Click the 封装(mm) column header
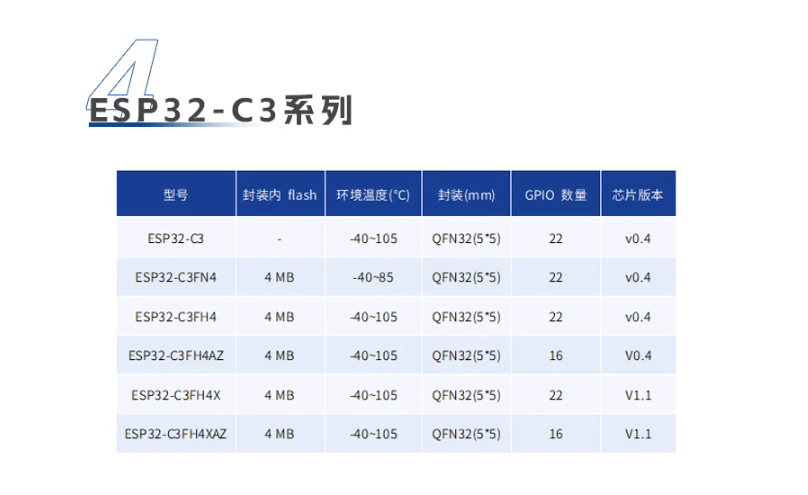 (466, 195)
